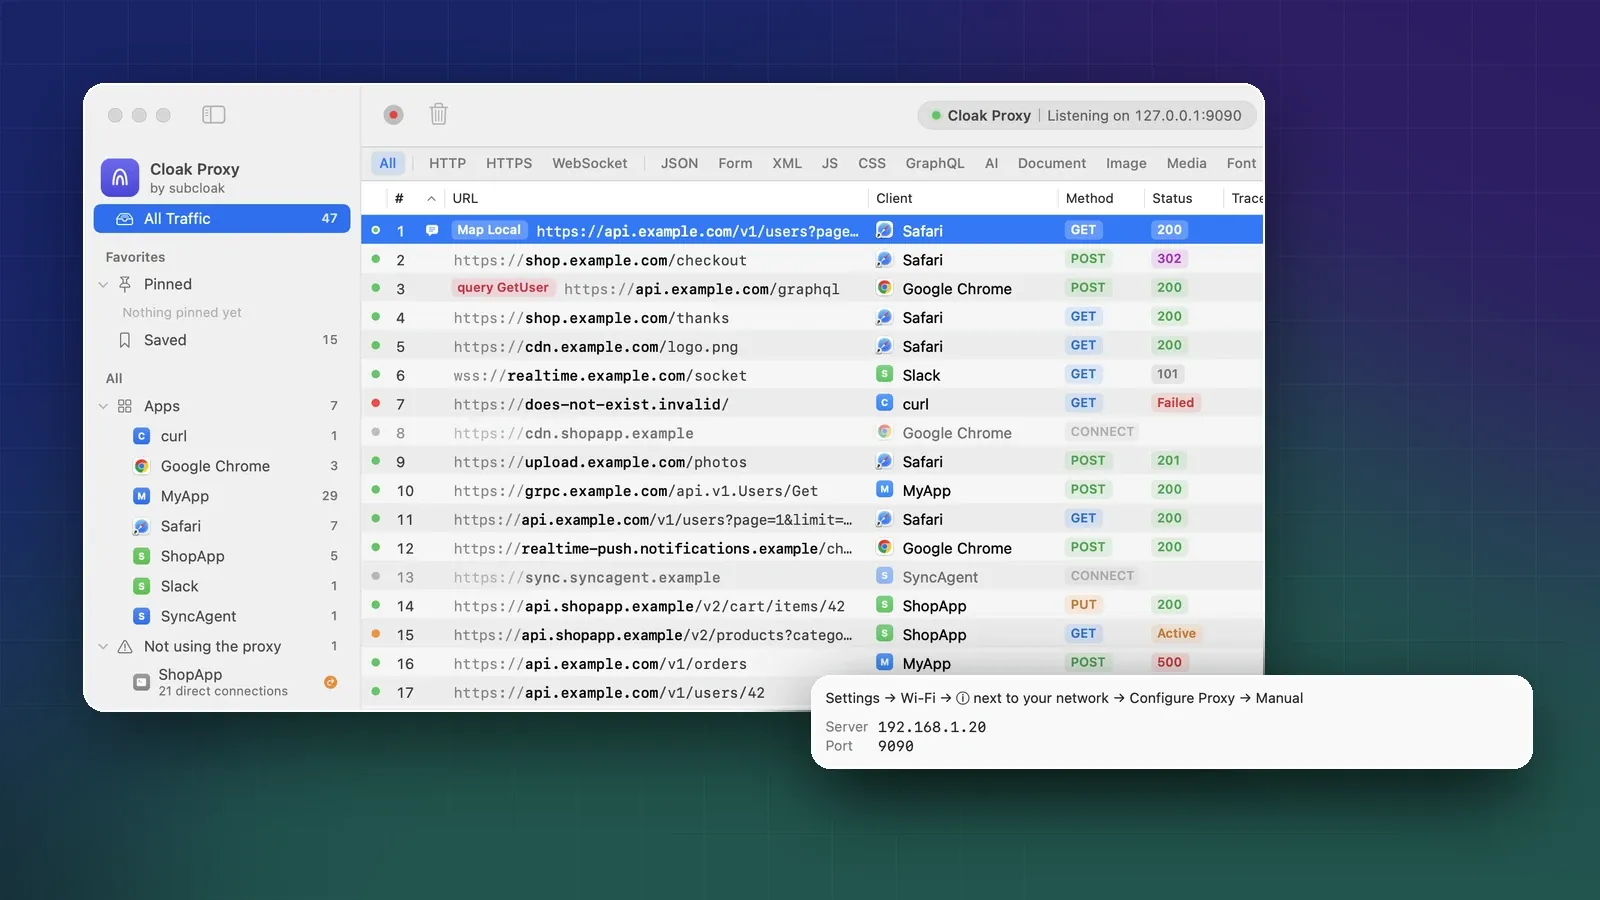Screen dimensions: 1600x900
Task: Filter traffic by the JSON tab
Action: [x=679, y=163]
